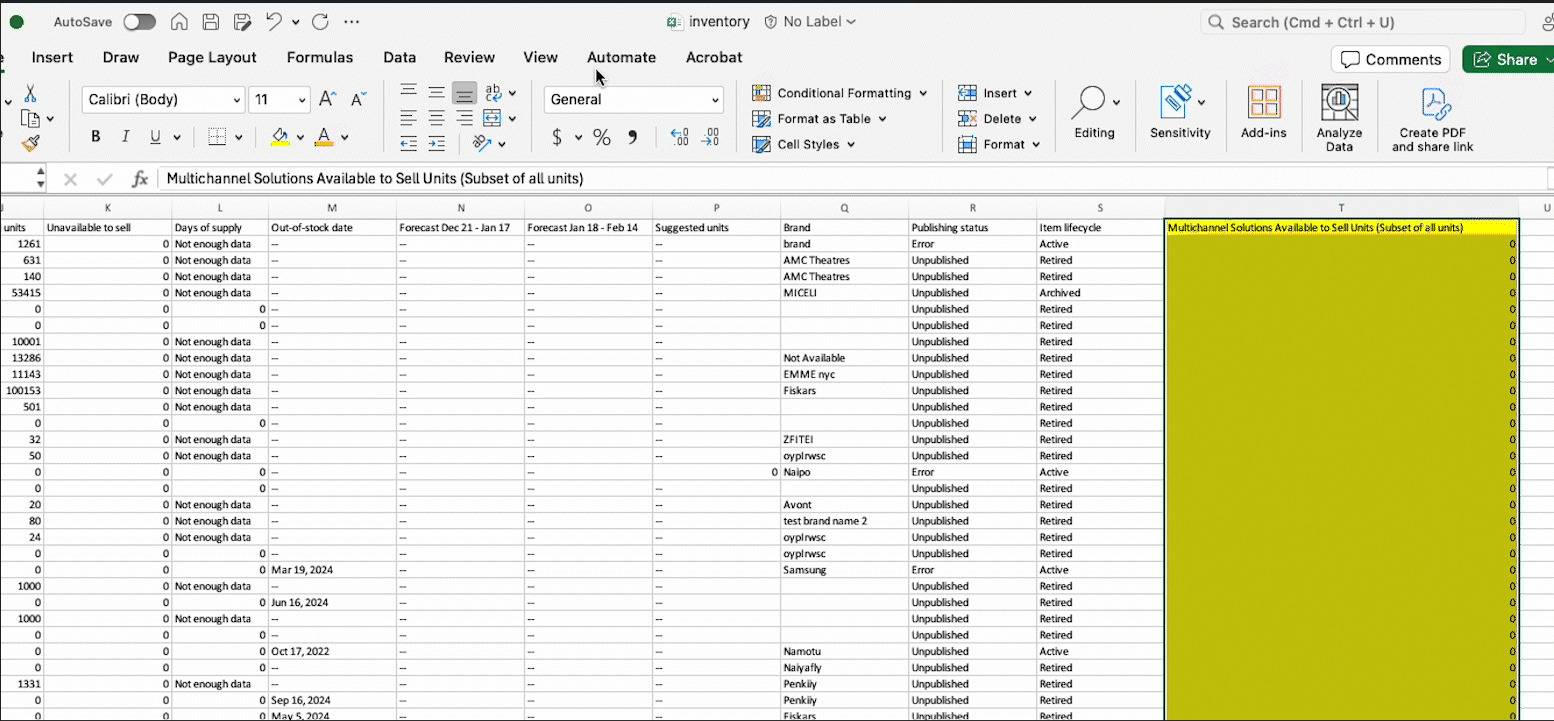Image resolution: width=1554 pixels, height=721 pixels.
Task: Open the Calibri (Body) font dropdown
Action: (x=237, y=100)
